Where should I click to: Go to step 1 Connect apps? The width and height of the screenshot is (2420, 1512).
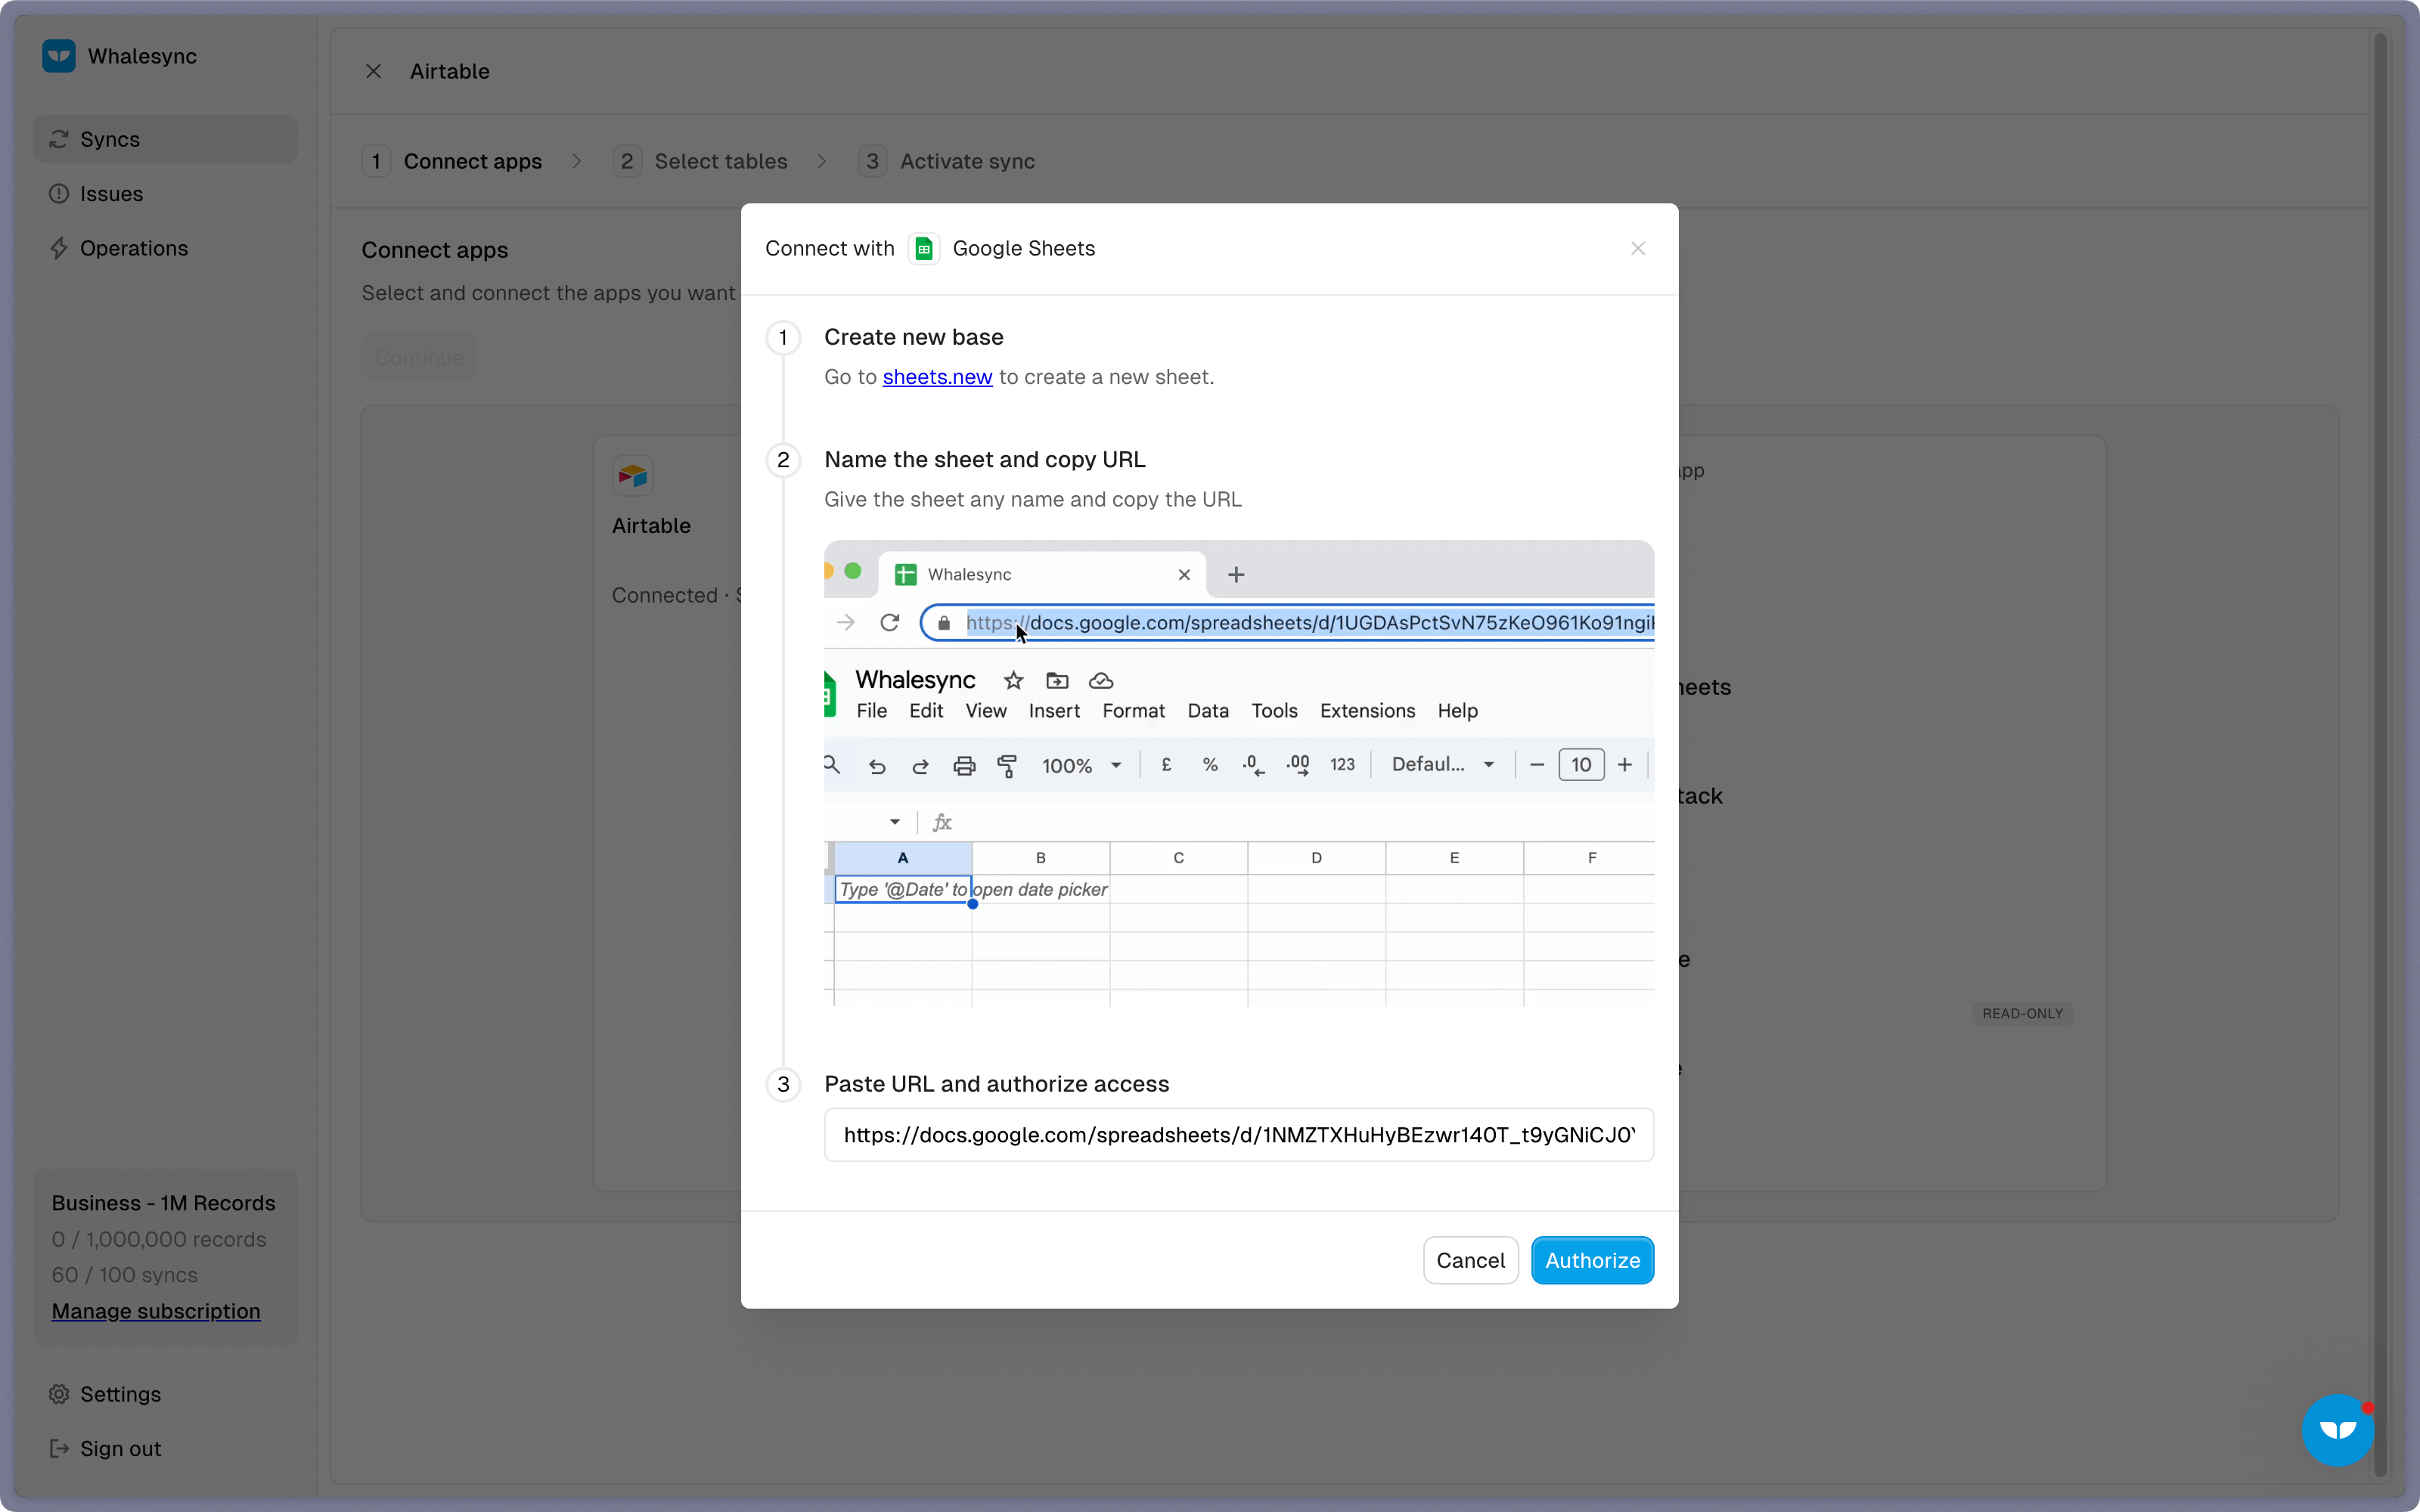(452, 161)
